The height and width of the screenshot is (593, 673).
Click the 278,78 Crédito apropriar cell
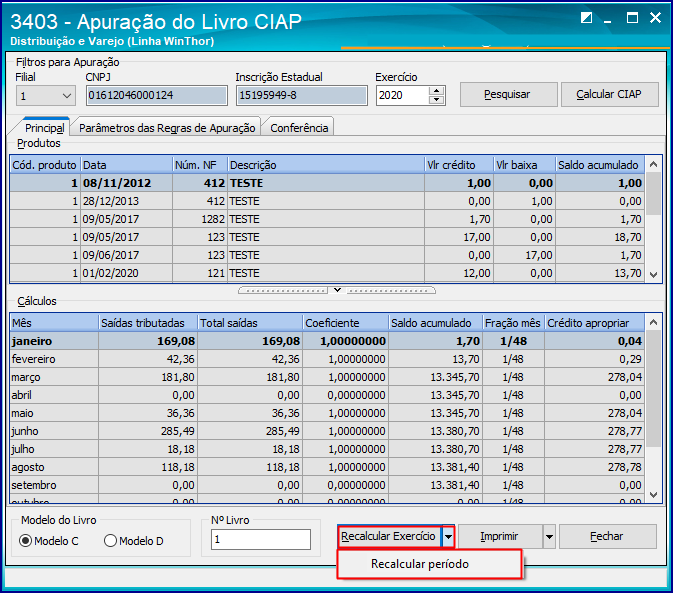tap(594, 467)
